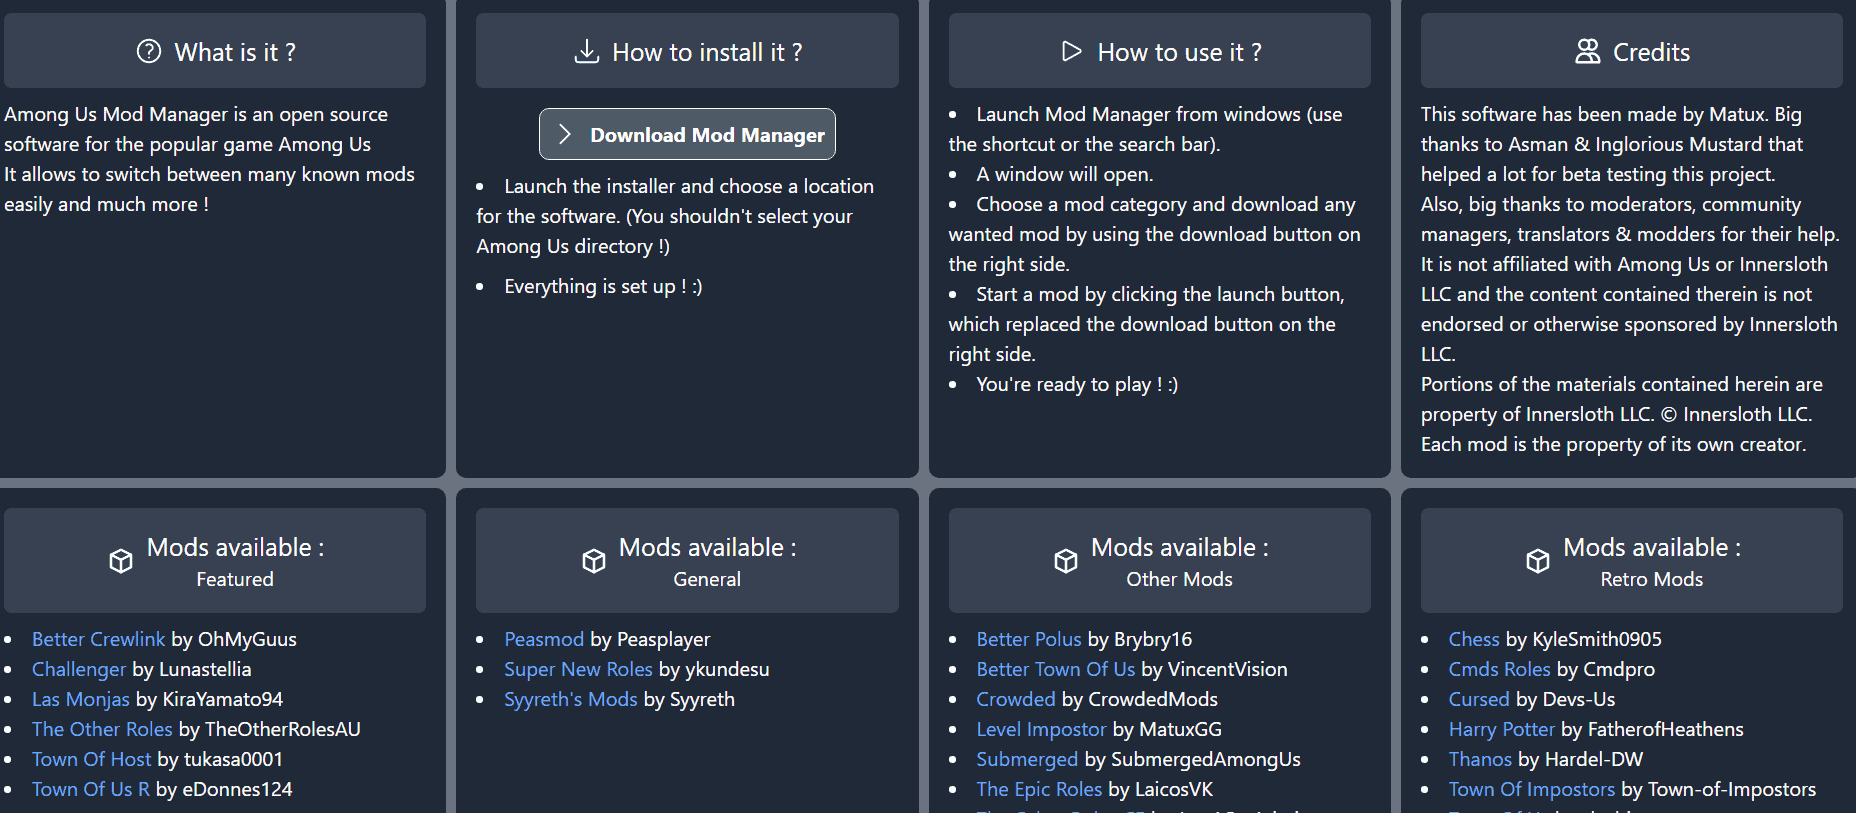Open the Crowded mod link
Viewport: 1856px width, 813px height.
[1016, 699]
